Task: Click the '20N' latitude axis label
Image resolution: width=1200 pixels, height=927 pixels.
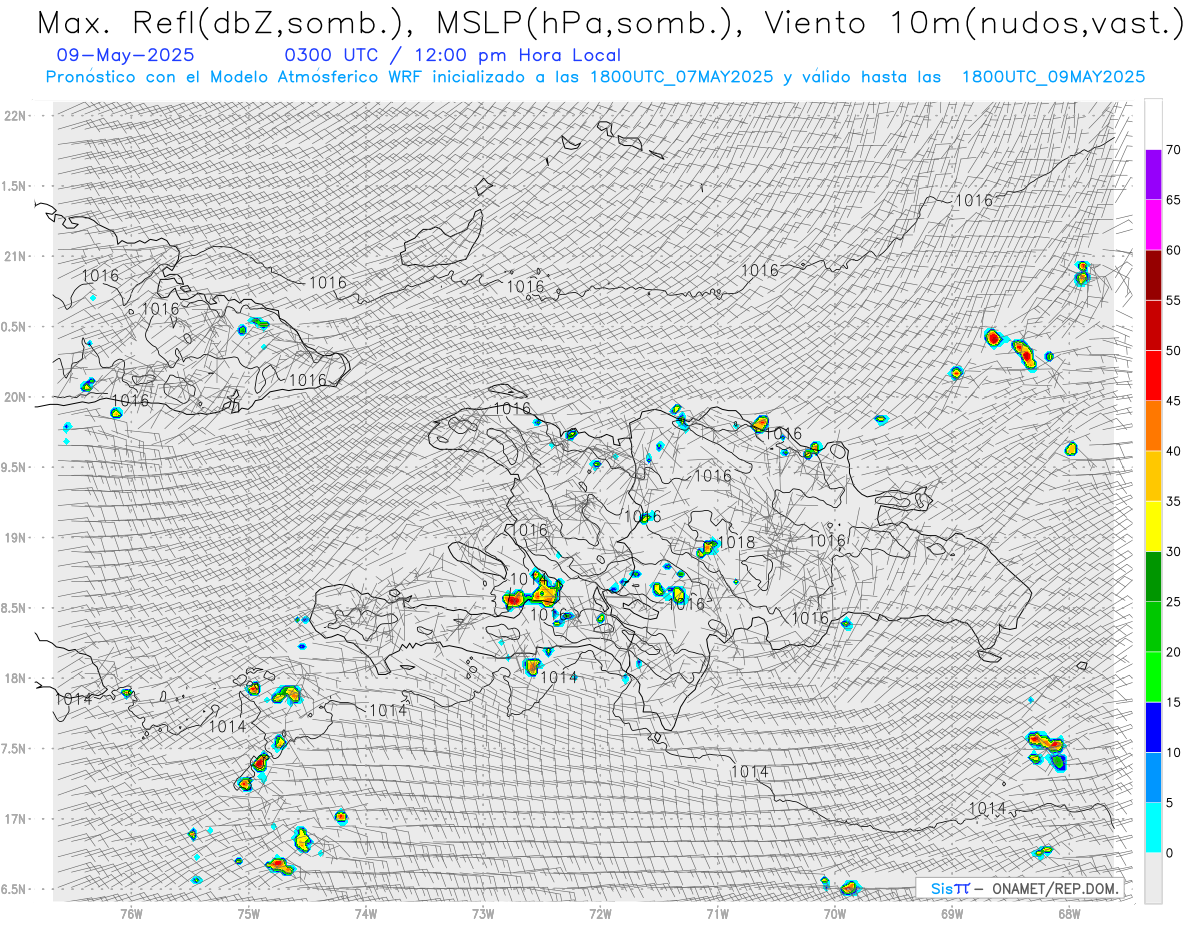Action: [15, 397]
